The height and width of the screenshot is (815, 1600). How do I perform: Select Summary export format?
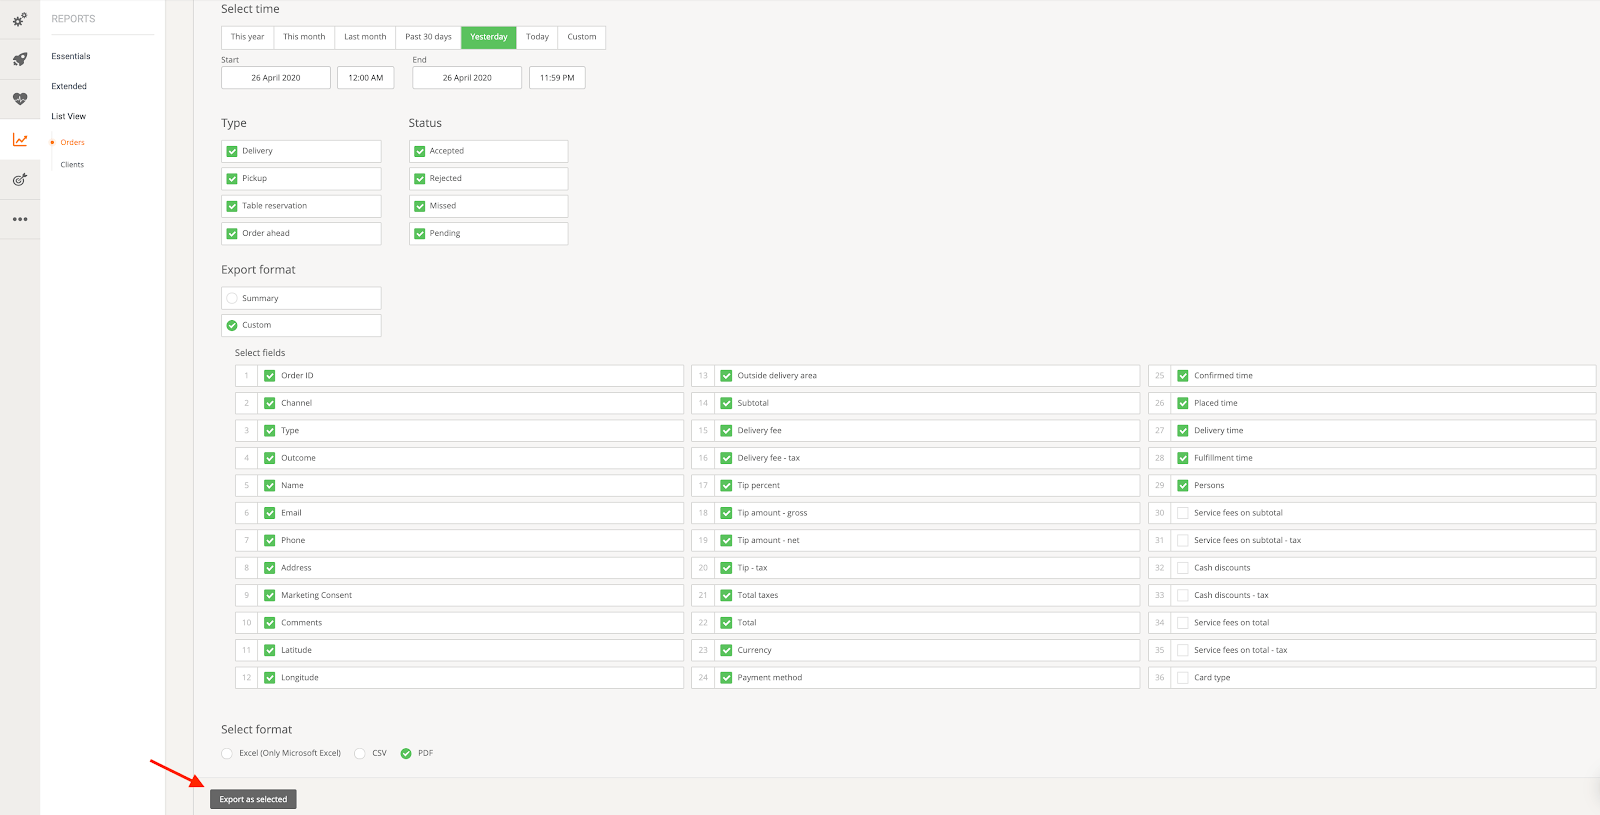(232, 298)
